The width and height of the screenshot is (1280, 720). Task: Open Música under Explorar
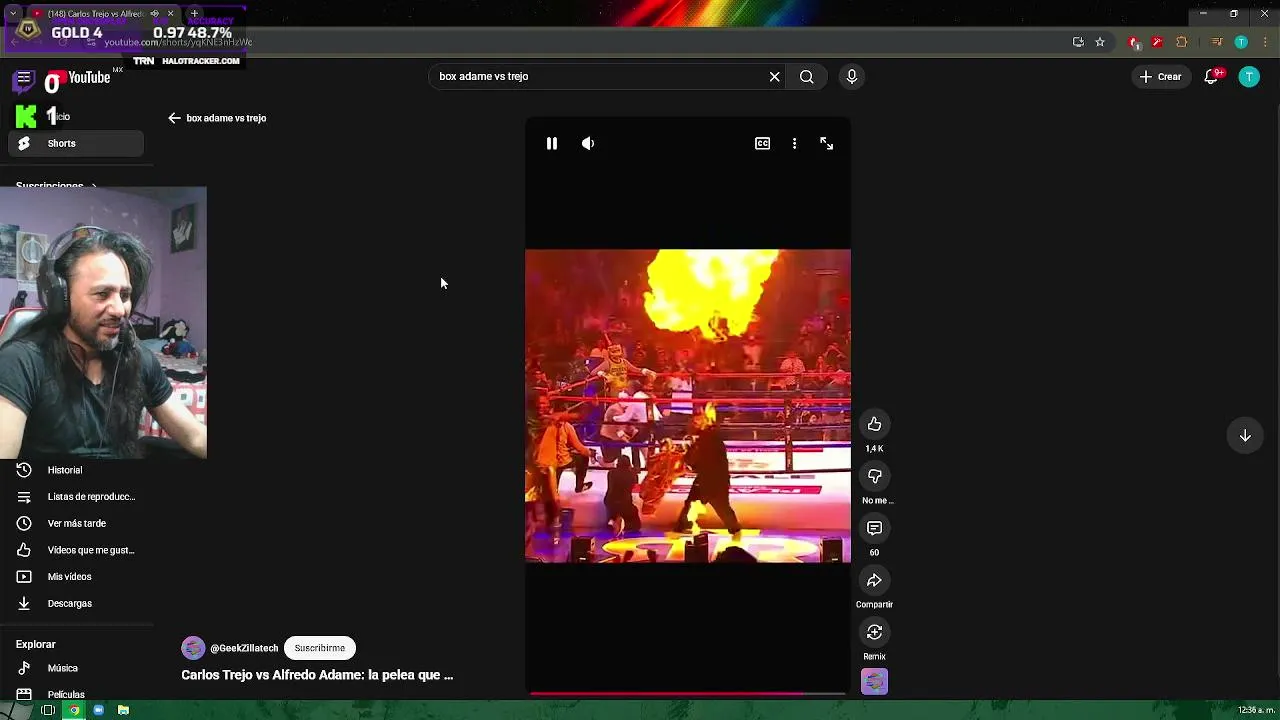tap(76, 668)
